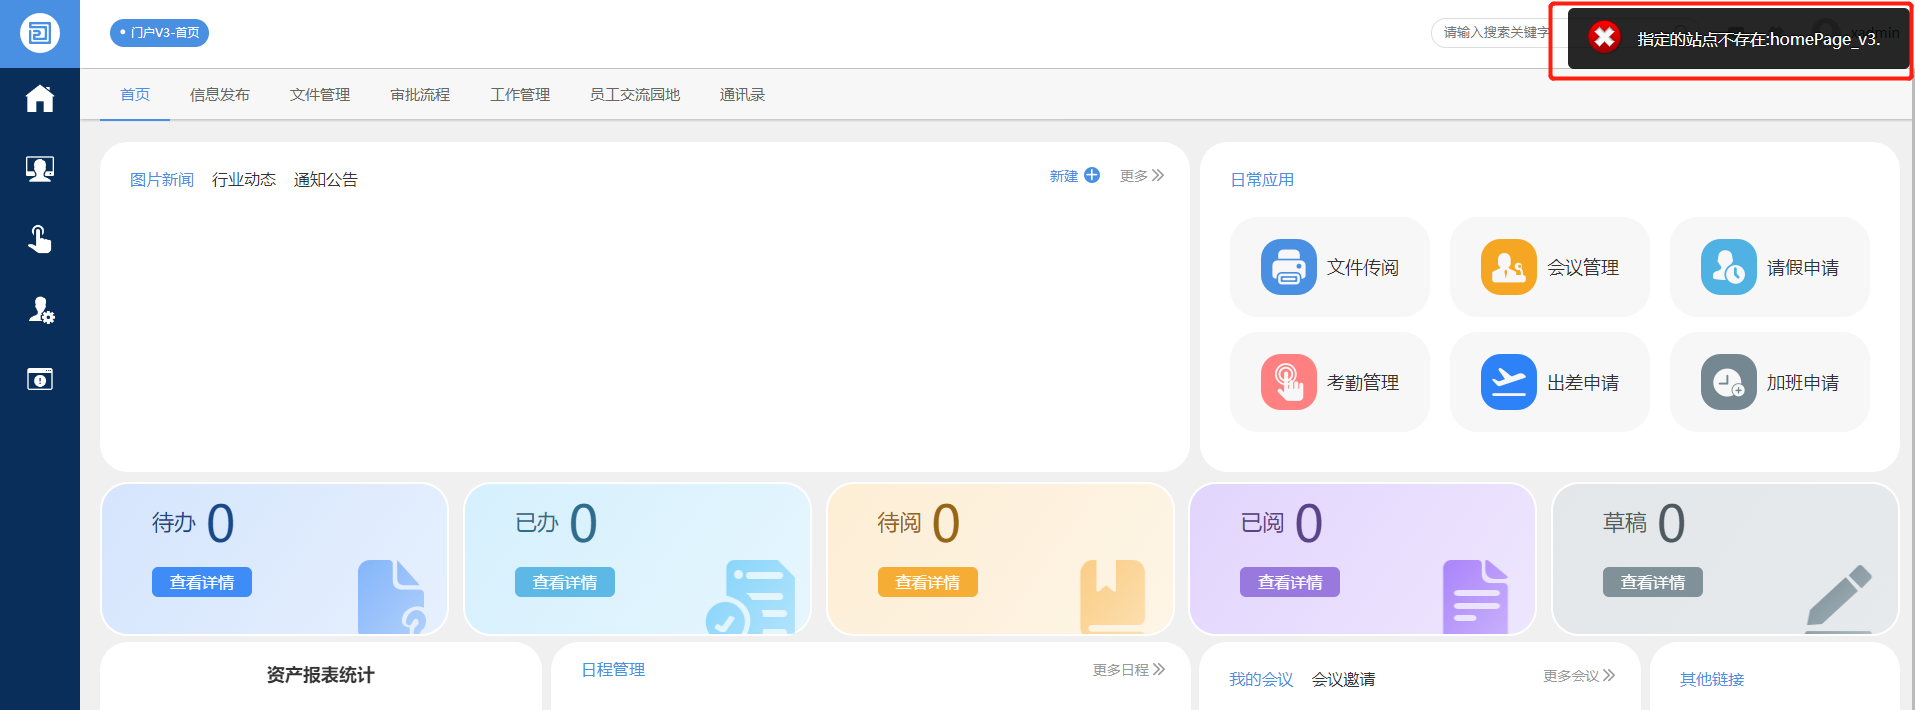Click the 待办 count number 0

pyautogui.click(x=221, y=523)
